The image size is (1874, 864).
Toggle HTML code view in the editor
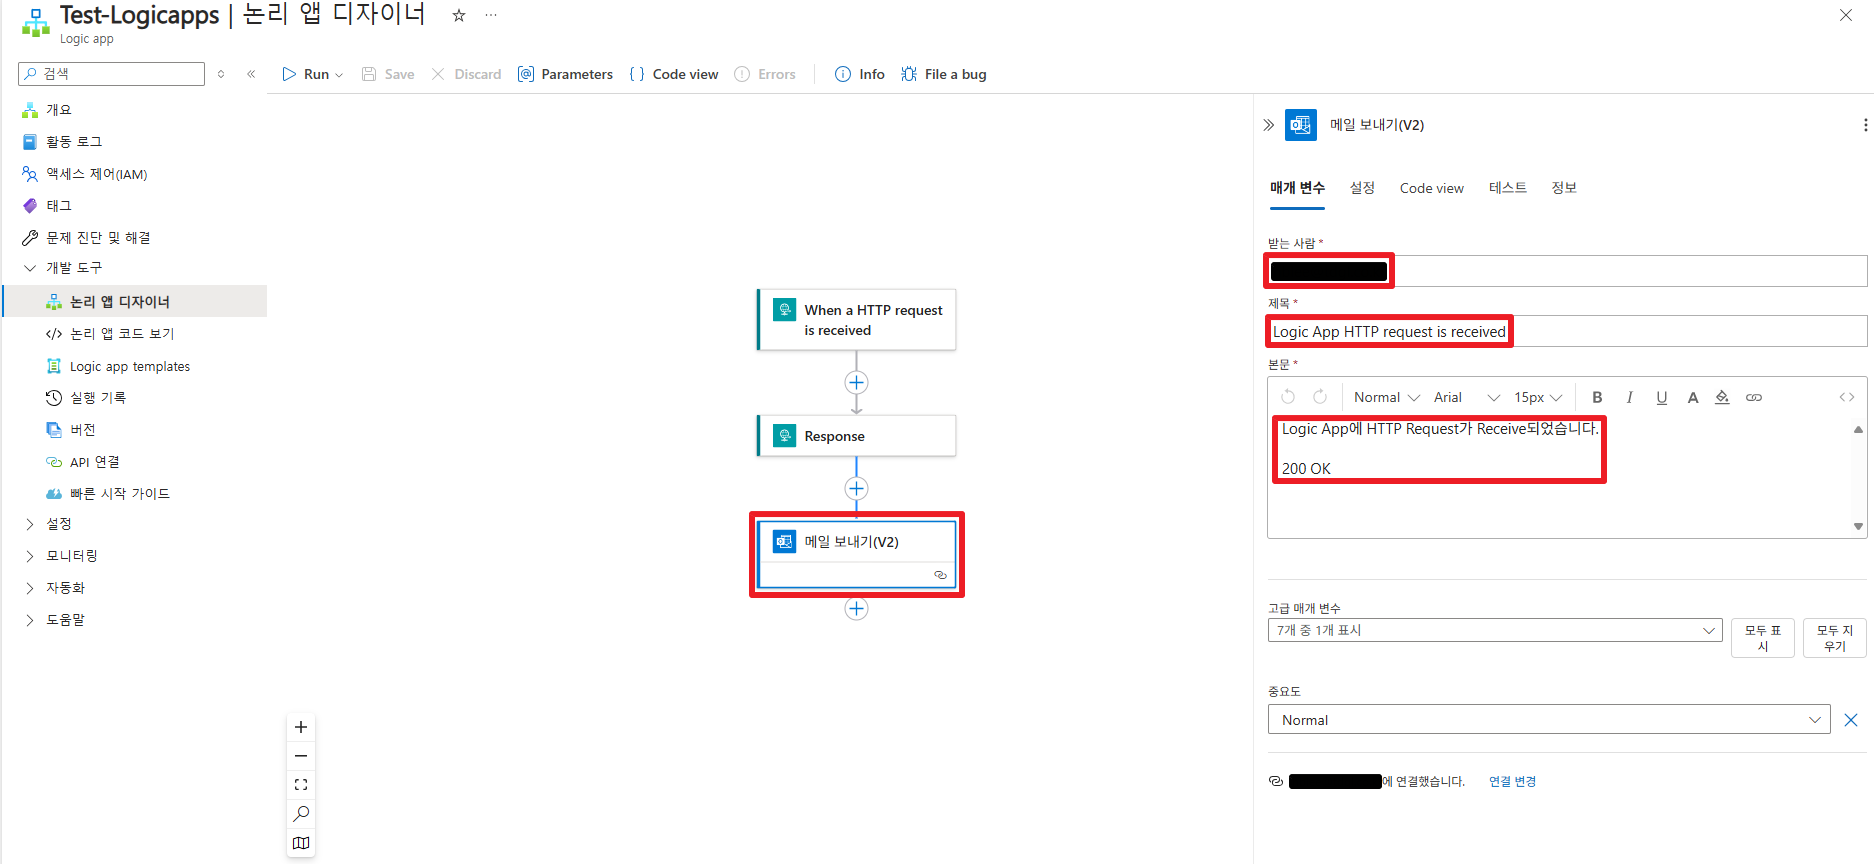click(x=1847, y=397)
